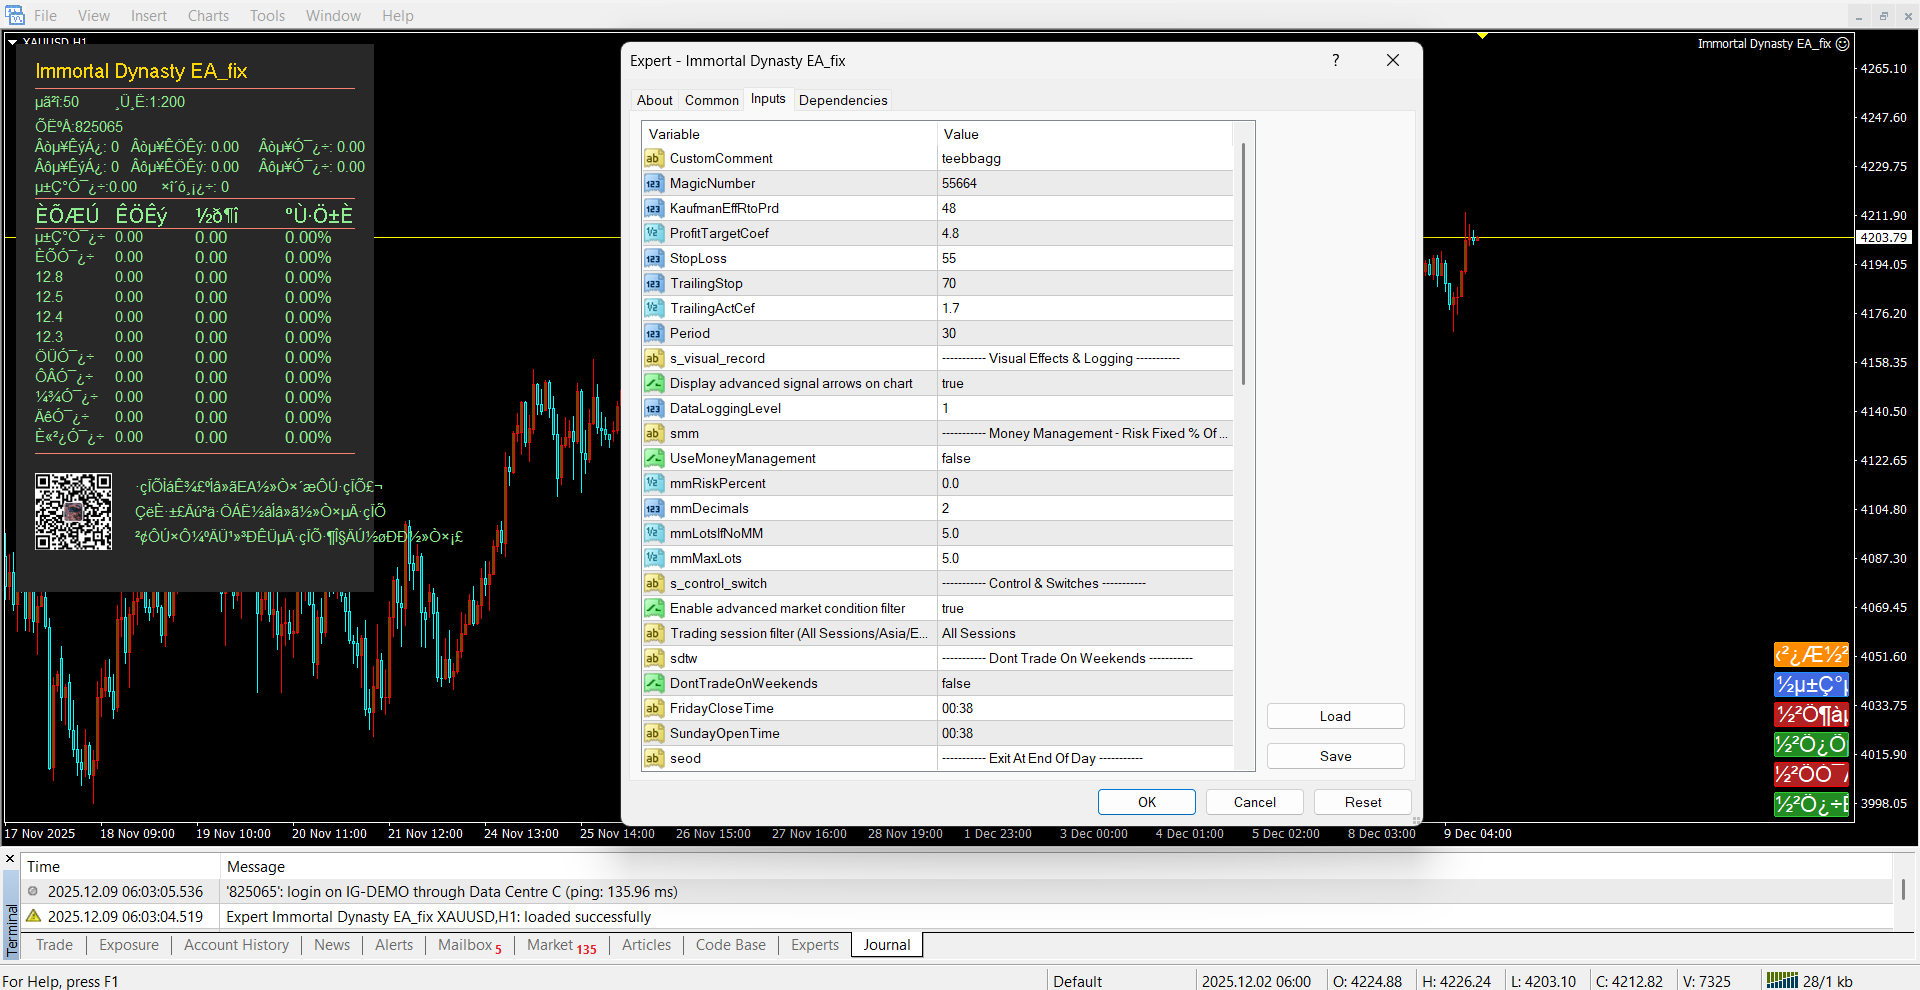The width and height of the screenshot is (1920, 990).
Task: Click the CustomComment string type icon
Action: tap(653, 159)
